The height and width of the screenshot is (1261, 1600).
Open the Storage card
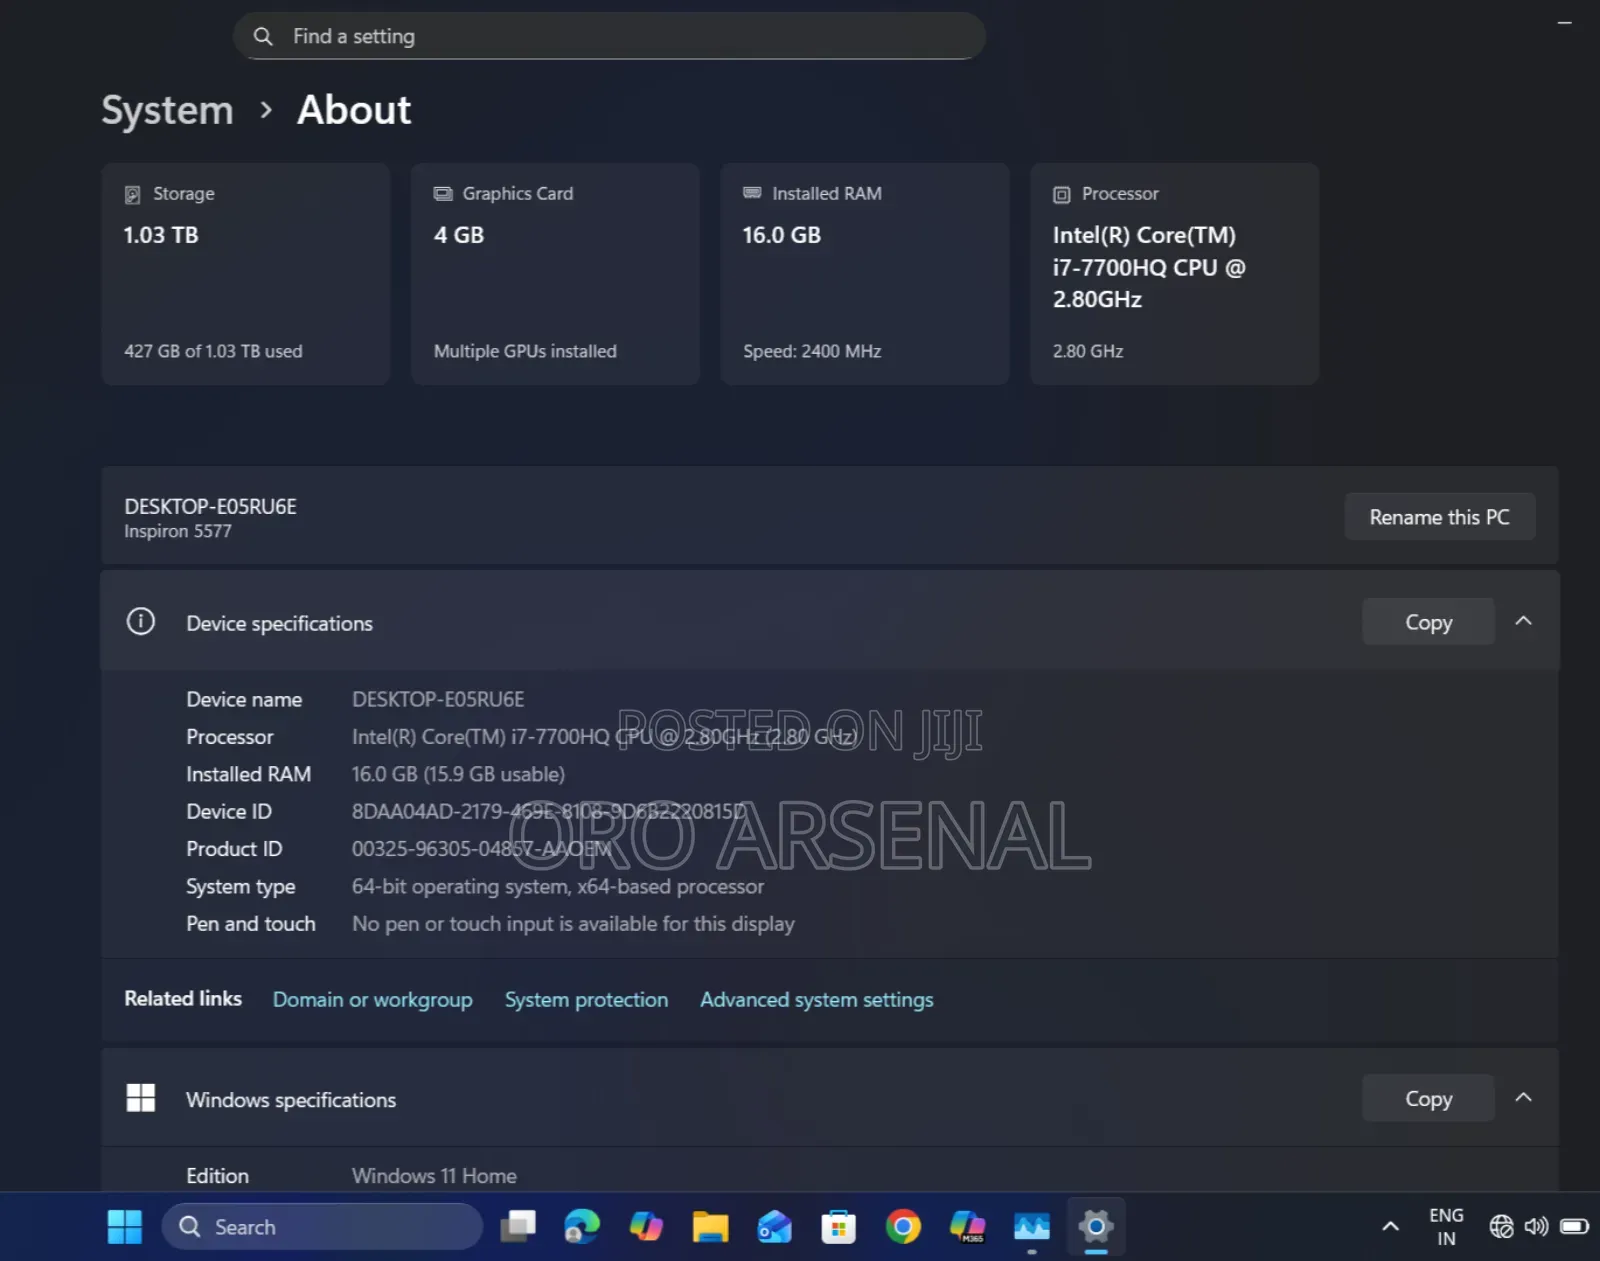coord(246,274)
